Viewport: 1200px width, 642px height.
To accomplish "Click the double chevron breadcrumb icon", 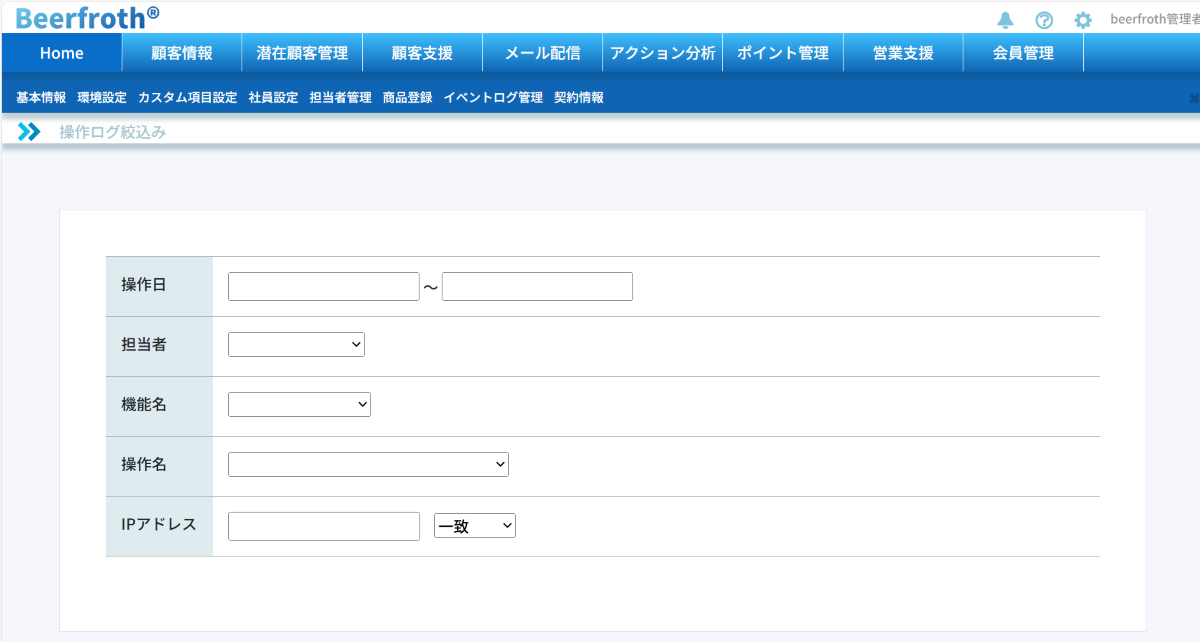I will (x=29, y=132).
